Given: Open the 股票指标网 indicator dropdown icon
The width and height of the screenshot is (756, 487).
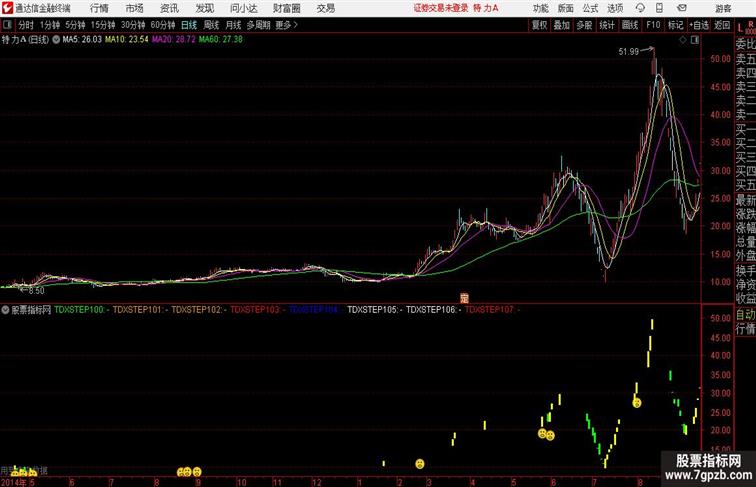Looking at the screenshot, I should click(5, 310).
